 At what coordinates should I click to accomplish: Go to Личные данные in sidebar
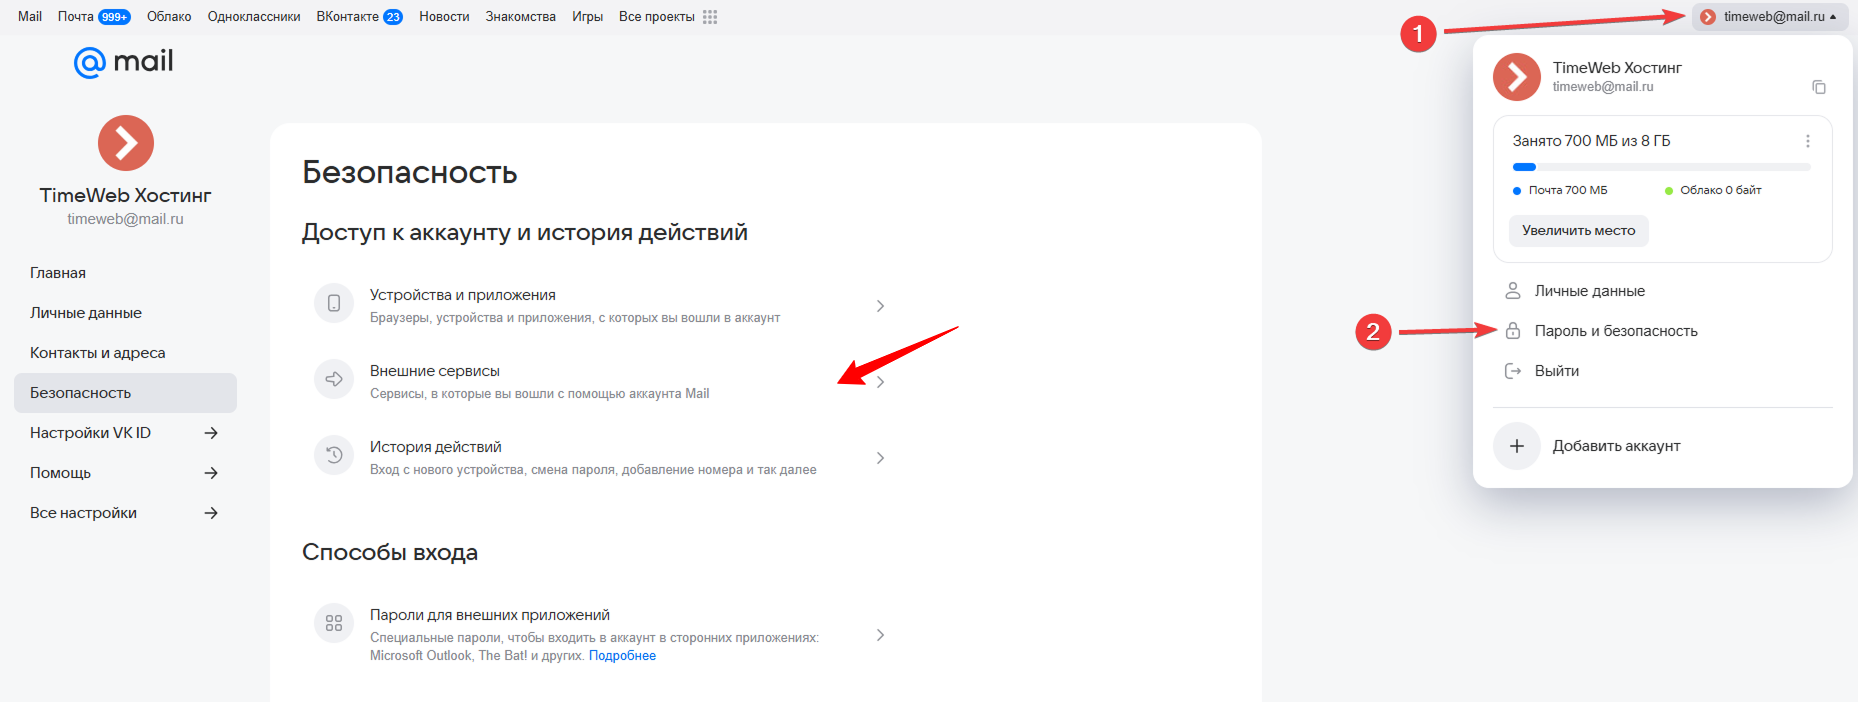(125, 313)
